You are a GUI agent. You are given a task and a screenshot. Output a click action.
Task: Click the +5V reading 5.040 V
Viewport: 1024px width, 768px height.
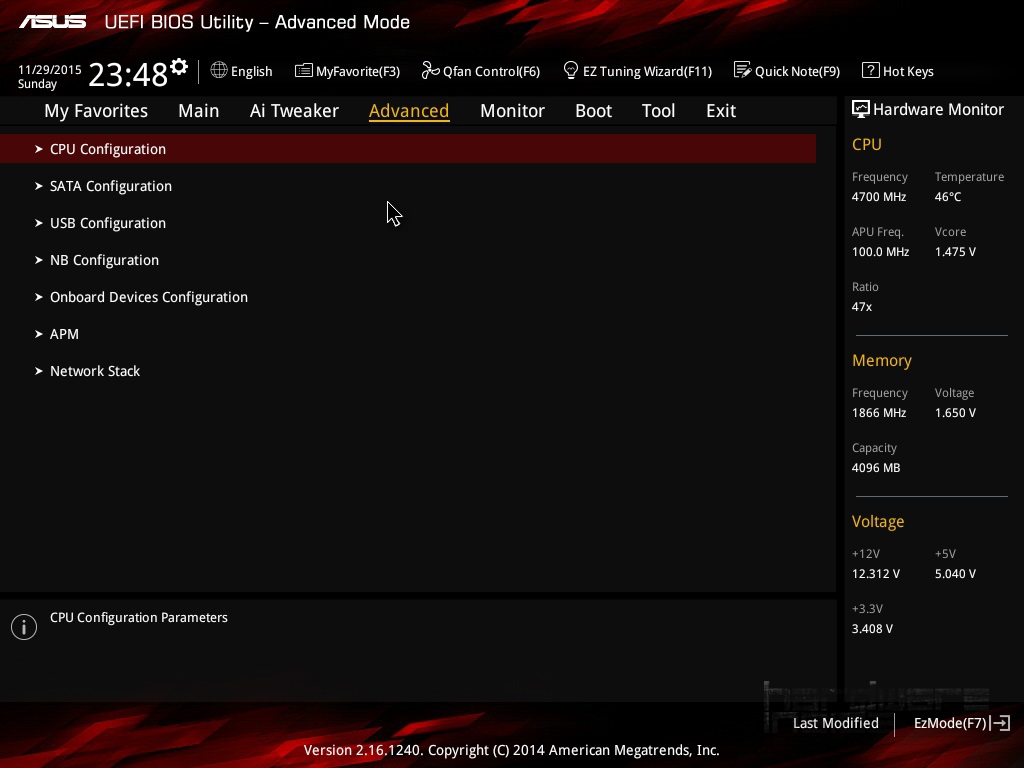[955, 573]
